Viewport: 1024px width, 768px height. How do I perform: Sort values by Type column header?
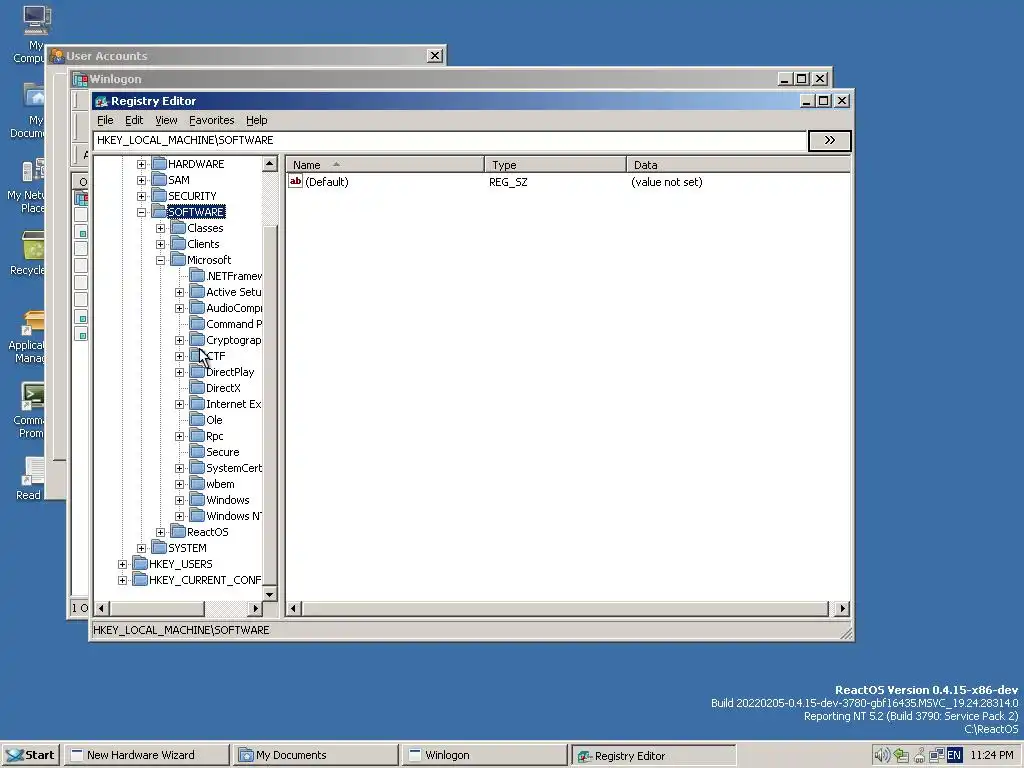tap(555, 165)
